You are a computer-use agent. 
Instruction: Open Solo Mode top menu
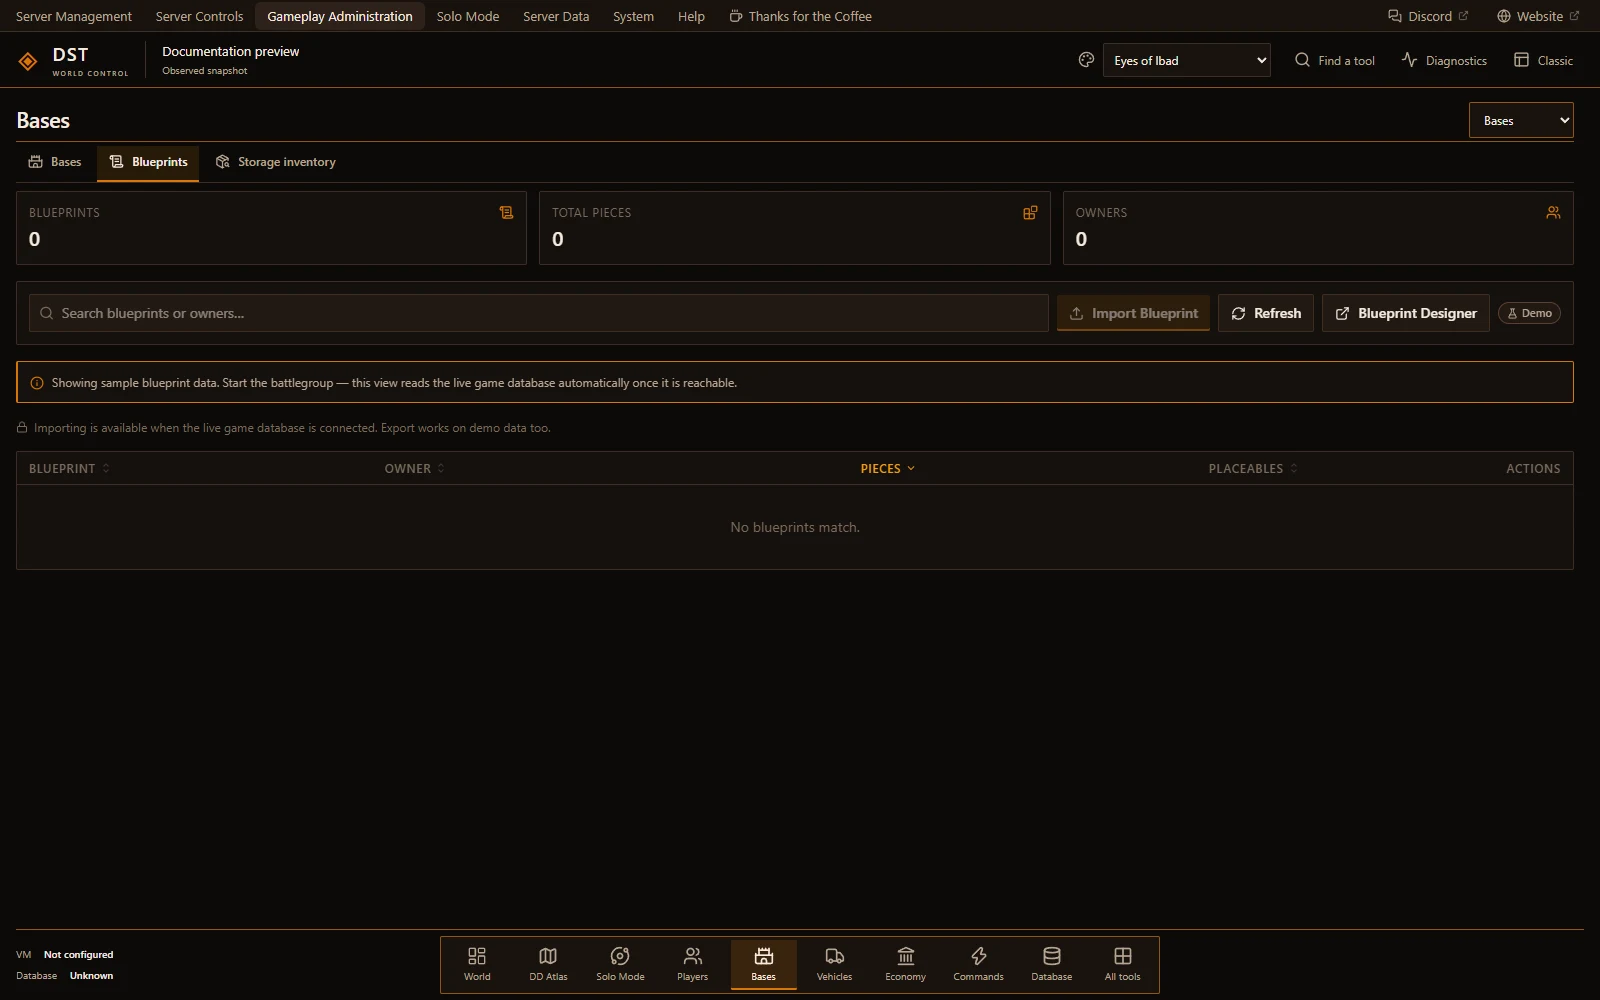pyautogui.click(x=468, y=16)
